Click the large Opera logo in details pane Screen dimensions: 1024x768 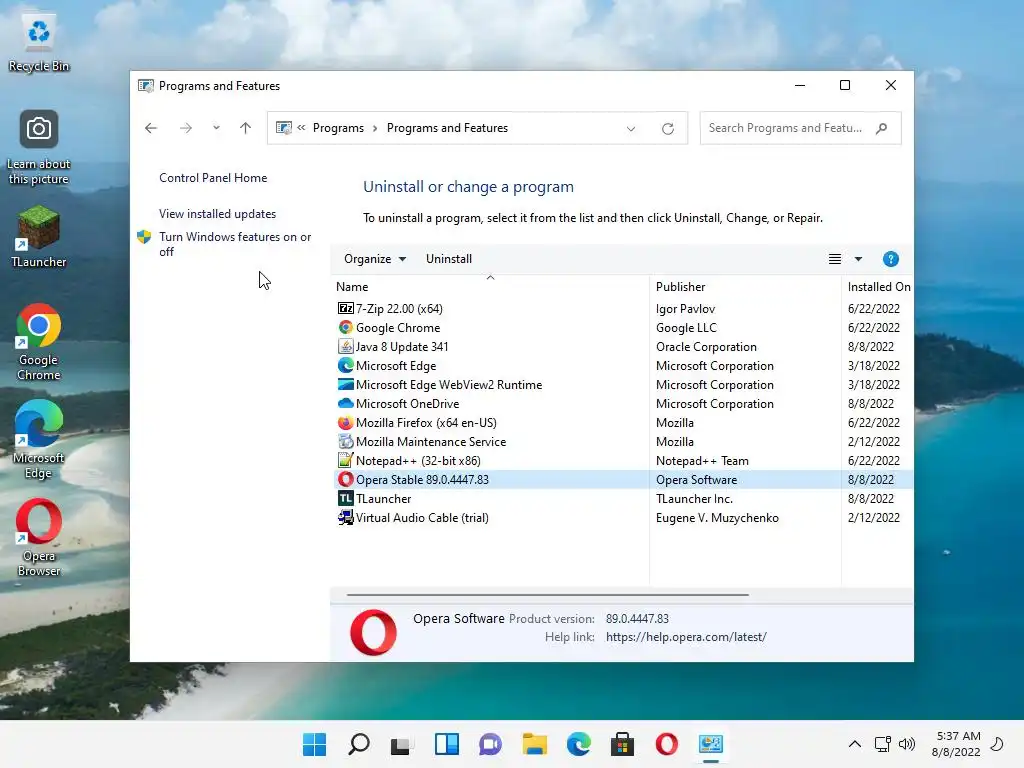coord(373,632)
